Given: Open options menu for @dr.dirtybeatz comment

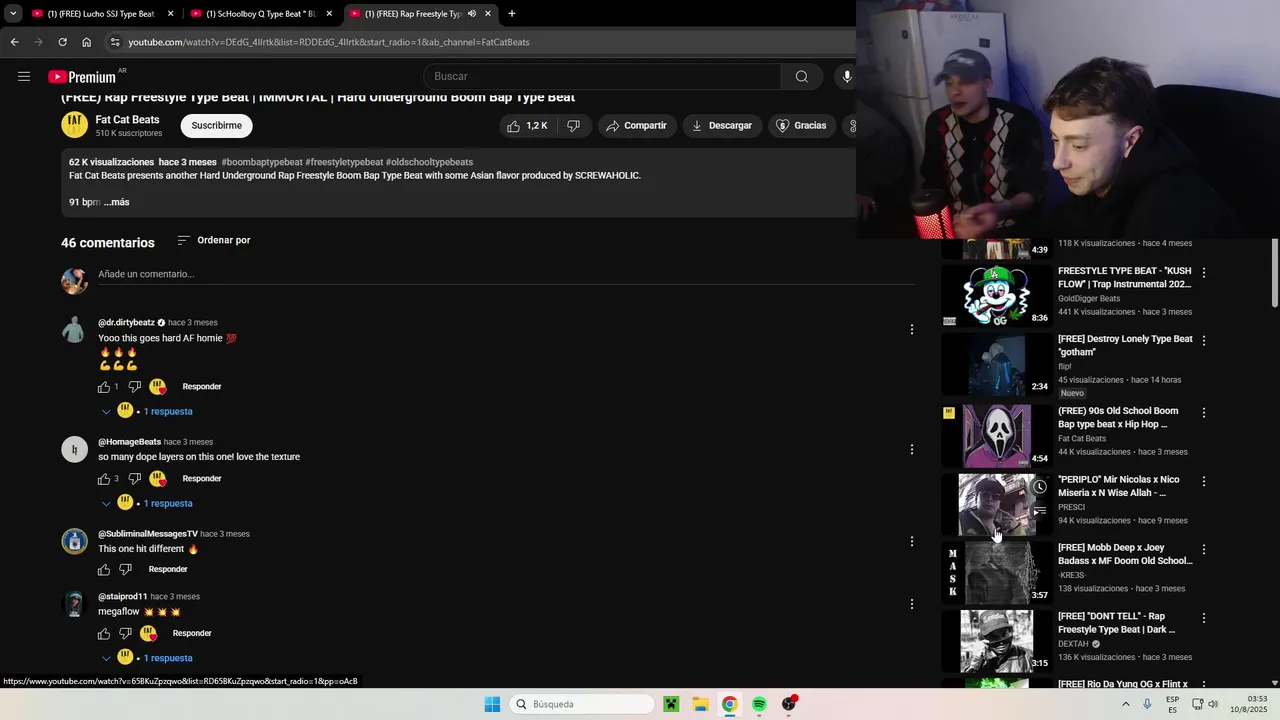Looking at the screenshot, I should [911, 330].
